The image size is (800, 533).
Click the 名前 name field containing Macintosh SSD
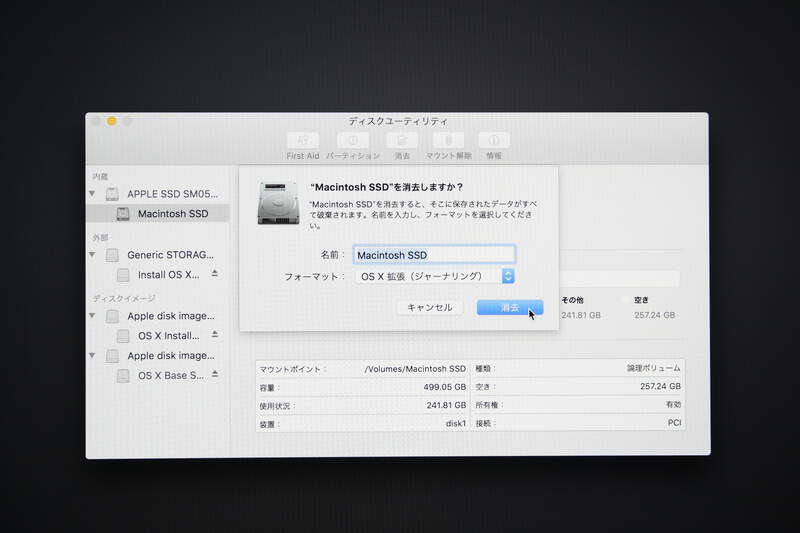coord(434,255)
